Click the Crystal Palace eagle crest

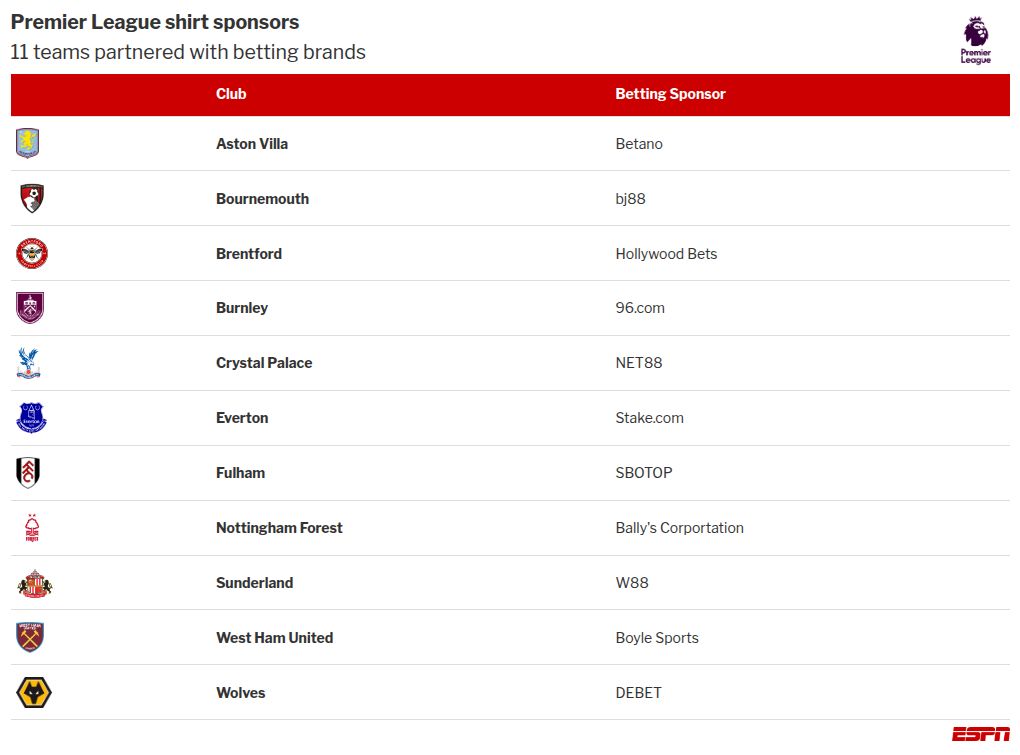(x=29, y=363)
